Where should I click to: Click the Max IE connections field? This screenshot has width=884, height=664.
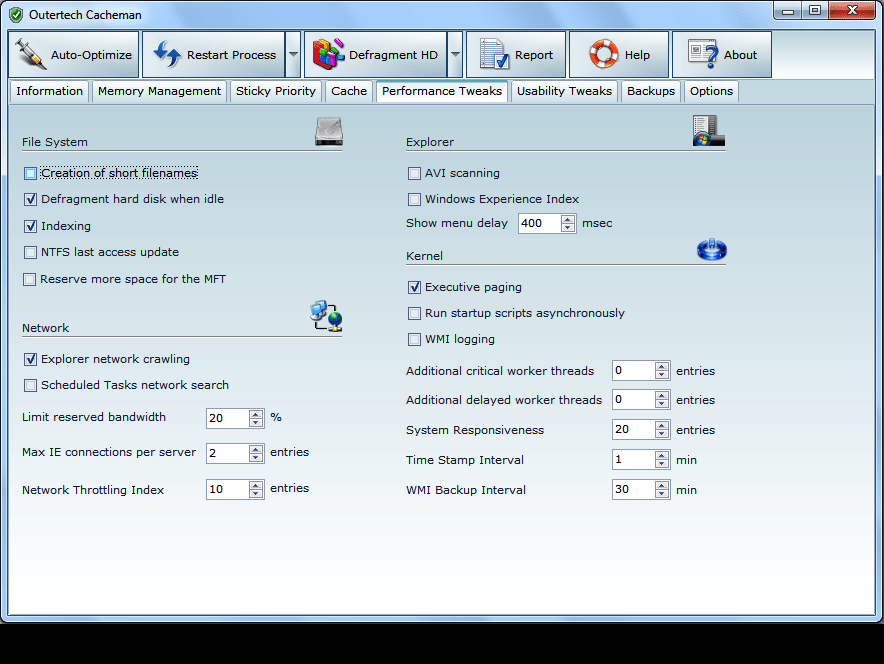[x=228, y=453]
